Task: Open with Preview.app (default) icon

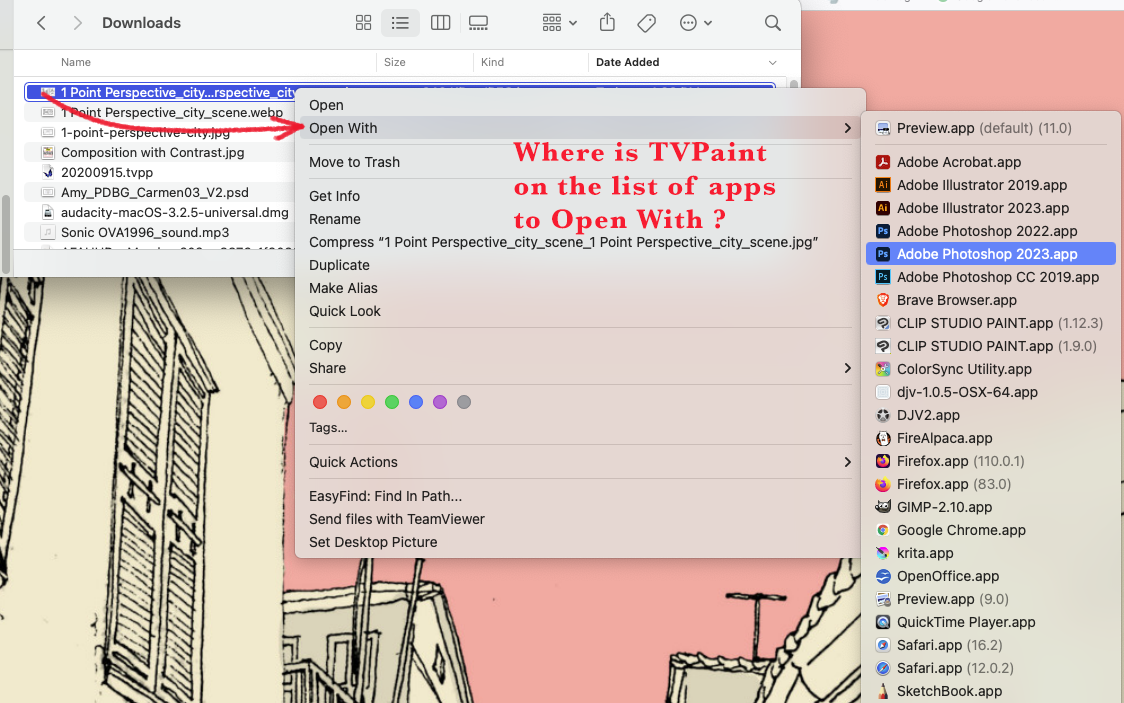Action: pos(883,128)
